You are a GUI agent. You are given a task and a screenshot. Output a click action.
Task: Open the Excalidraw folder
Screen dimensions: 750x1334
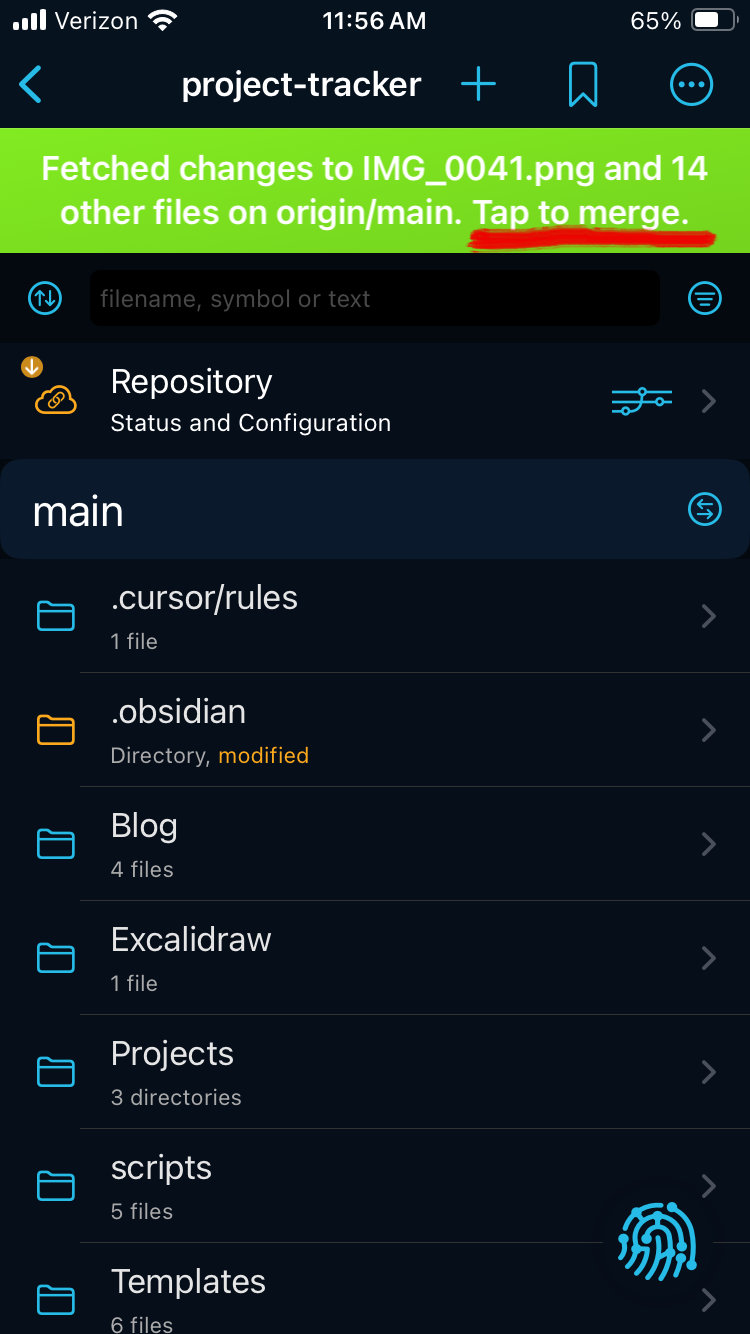375,958
